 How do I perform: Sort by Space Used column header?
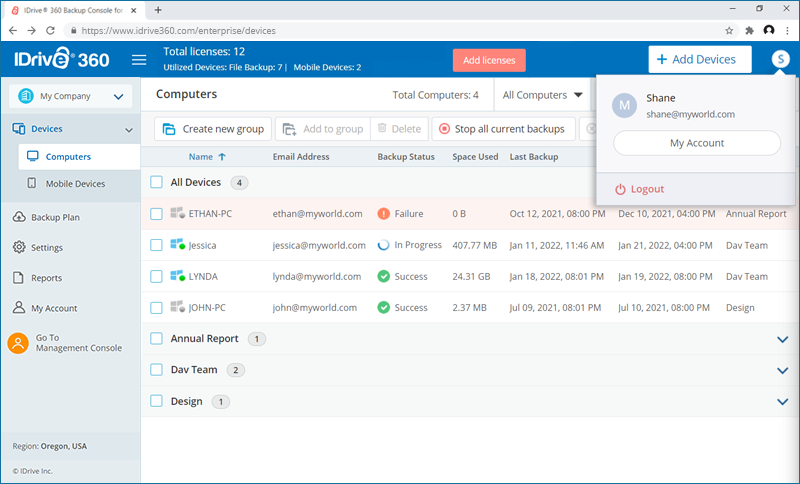point(475,157)
